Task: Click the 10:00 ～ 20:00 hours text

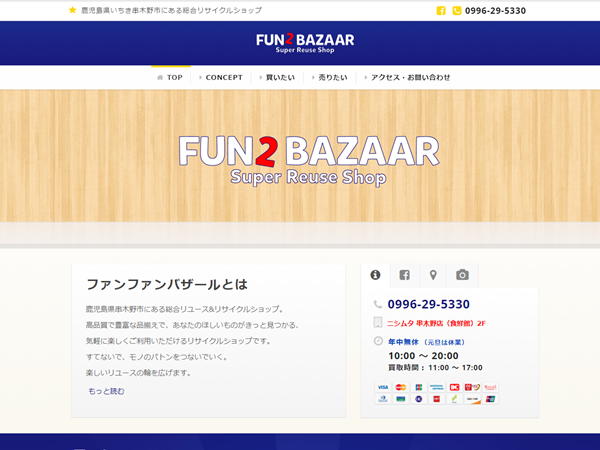Action: (x=423, y=356)
